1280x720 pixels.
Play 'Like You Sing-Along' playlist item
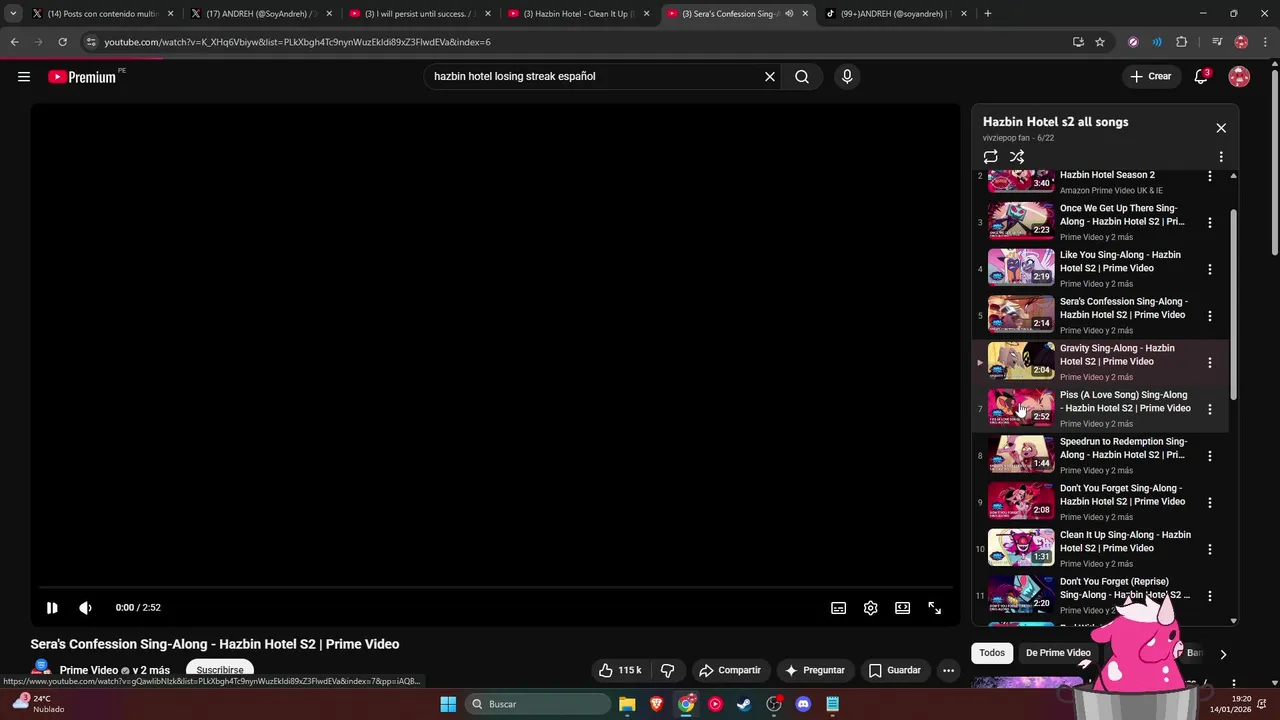[1100, 269]
